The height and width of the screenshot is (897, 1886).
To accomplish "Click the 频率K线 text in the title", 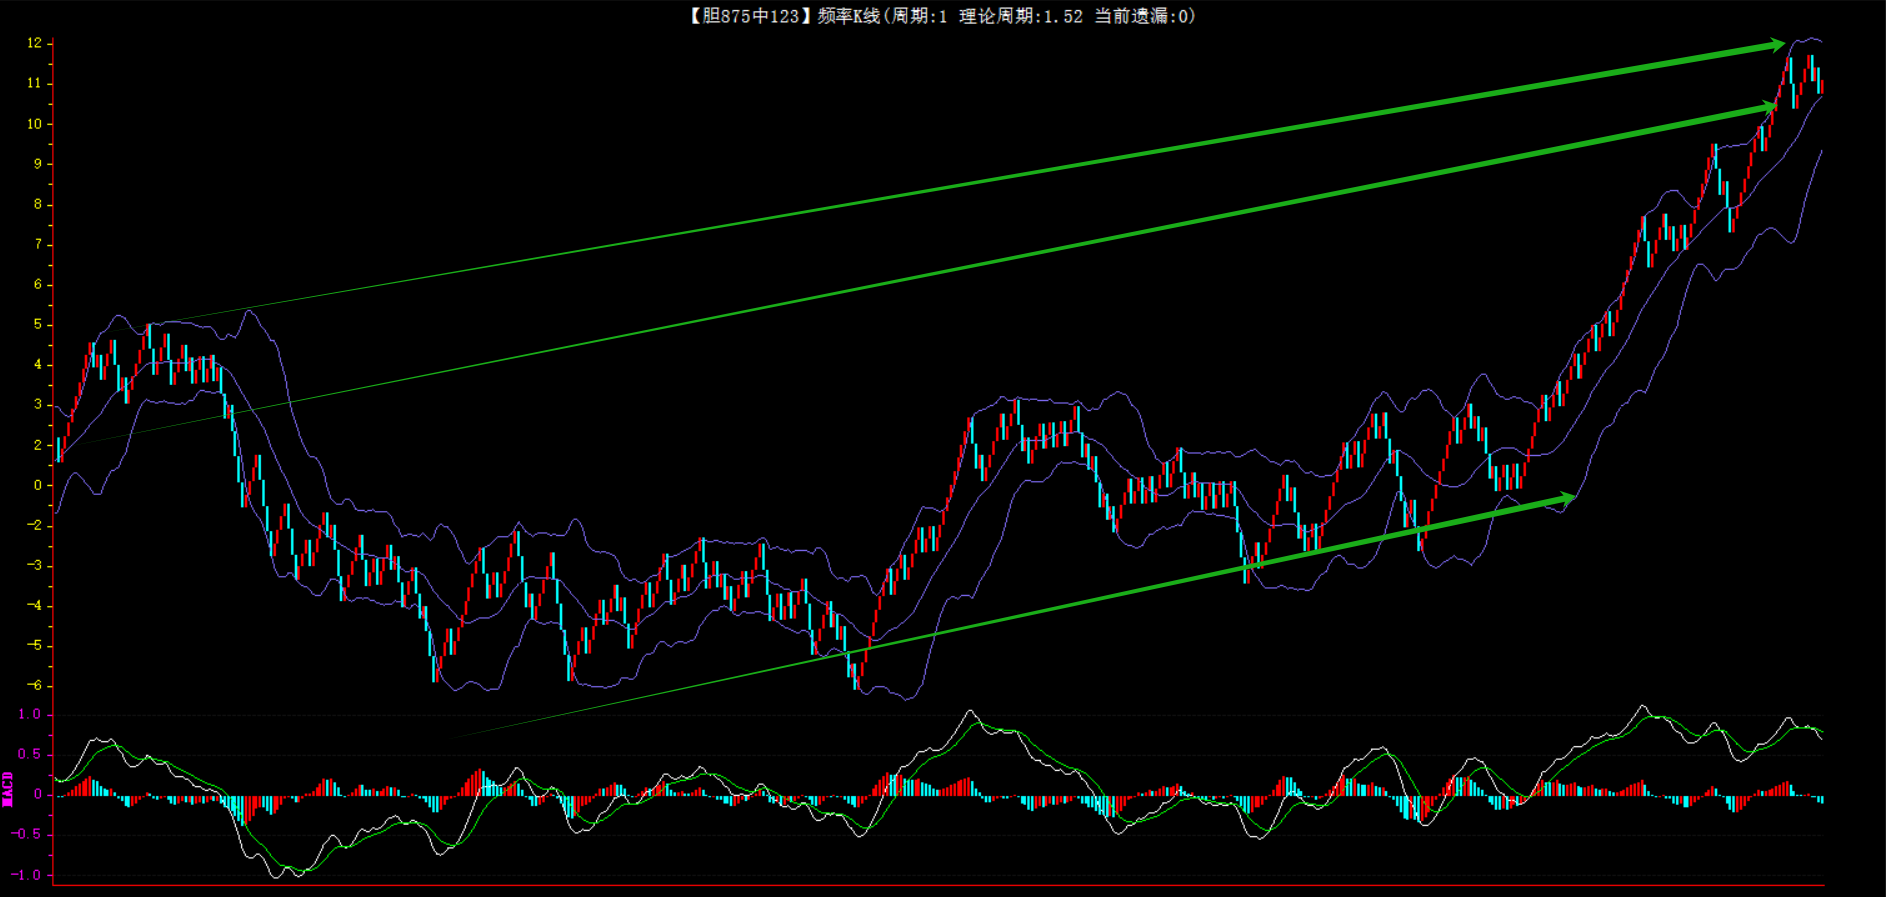I will [x=848, y=16].
